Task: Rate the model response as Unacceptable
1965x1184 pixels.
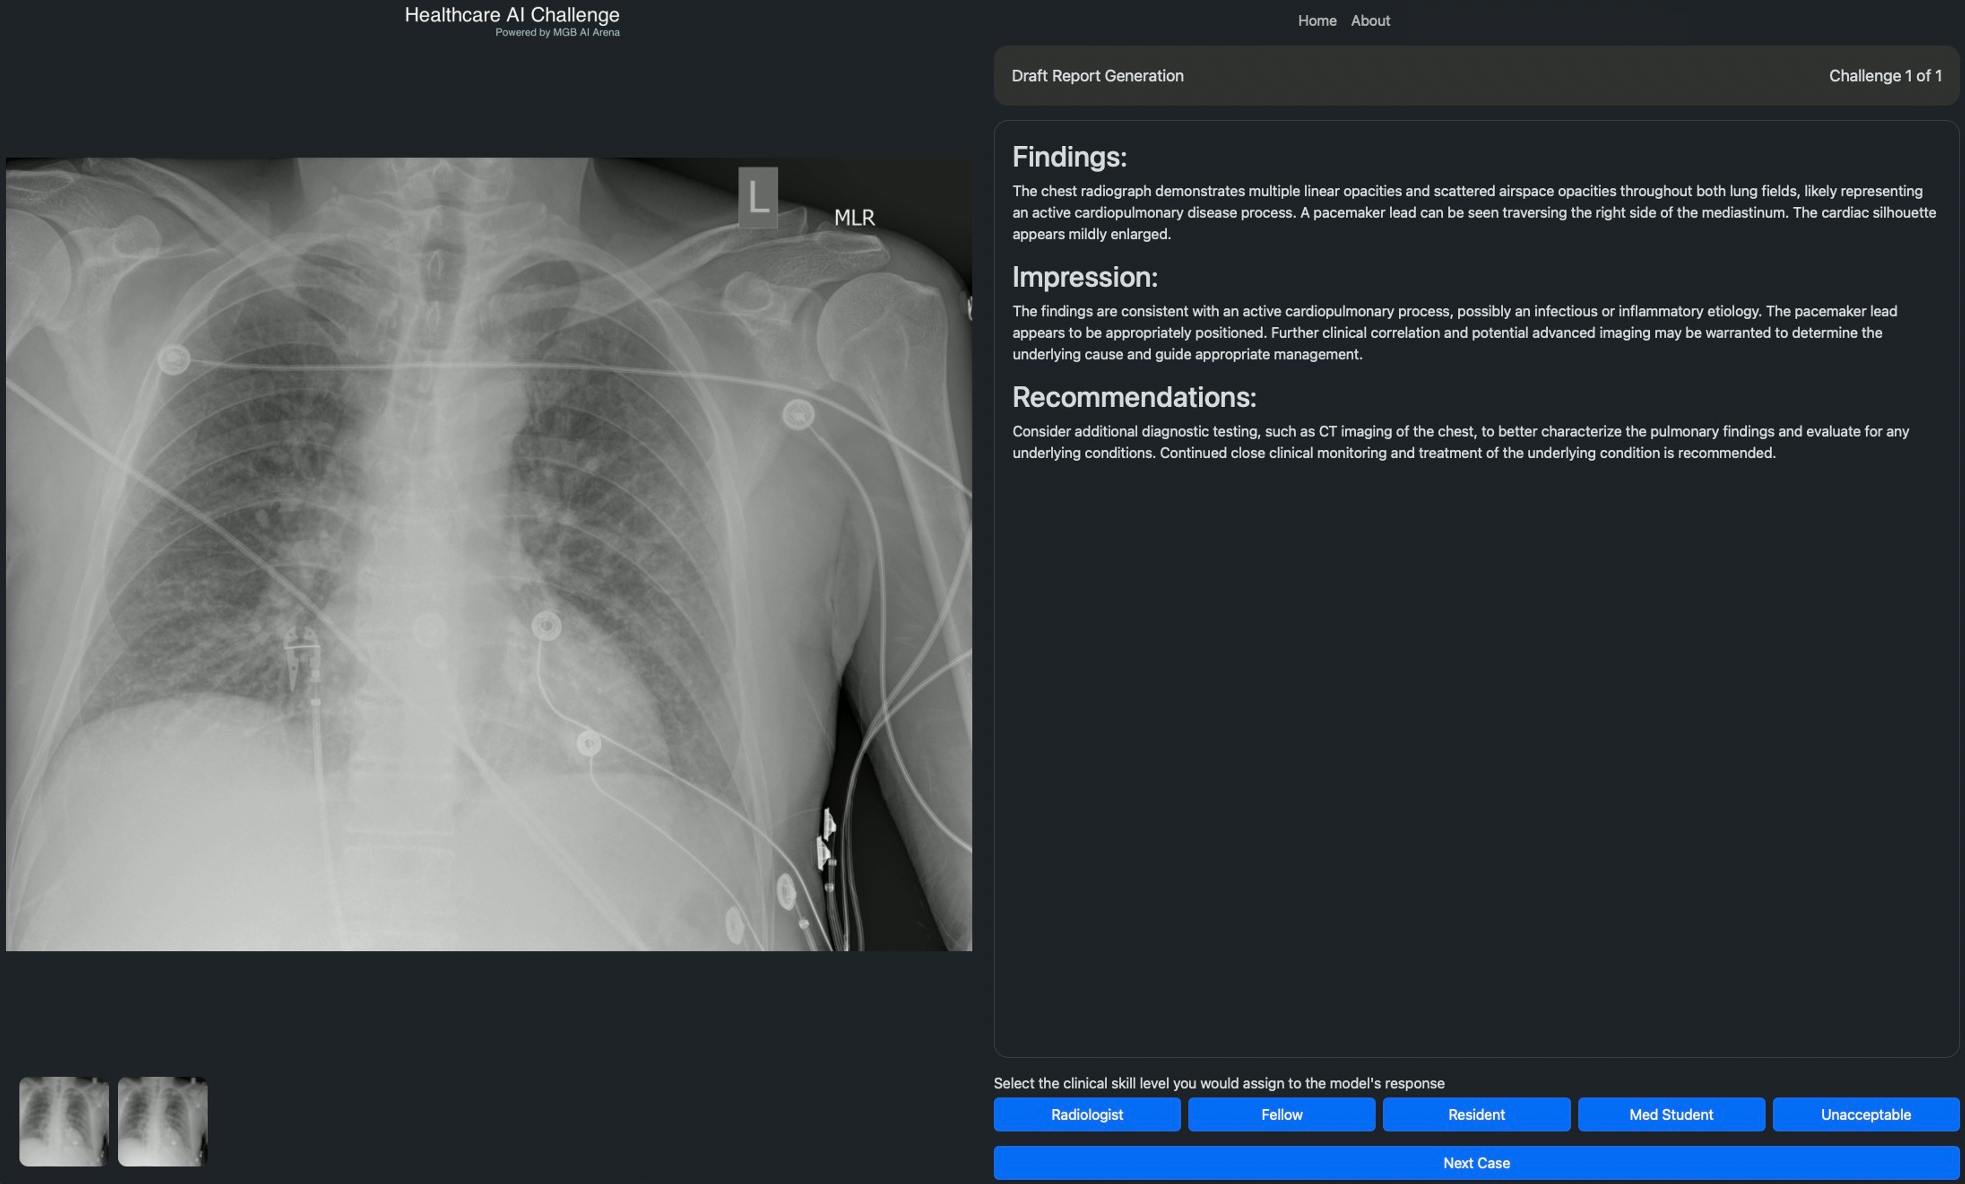Action: [x=1865, y=1114]
